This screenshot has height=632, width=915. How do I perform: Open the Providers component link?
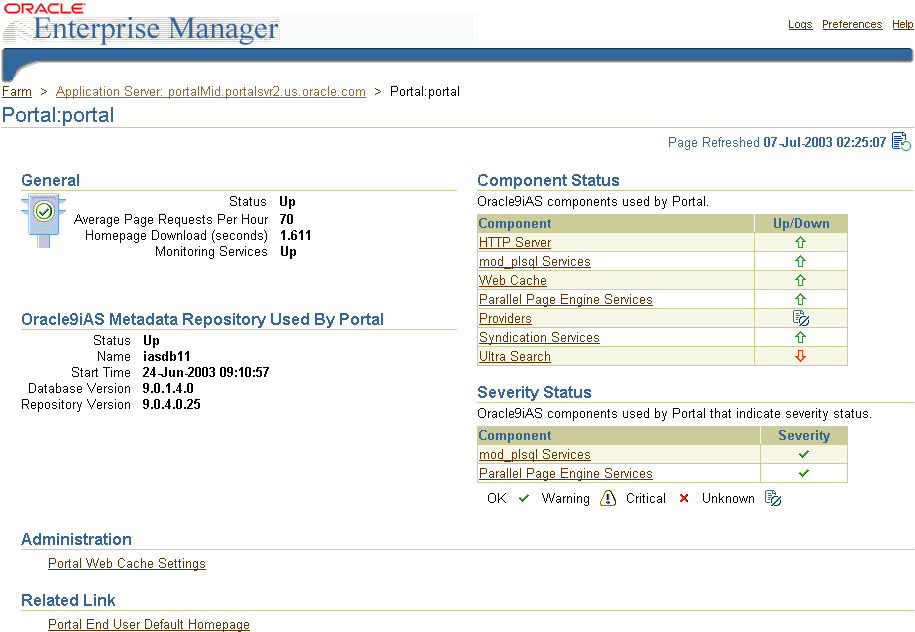point(505,319)
